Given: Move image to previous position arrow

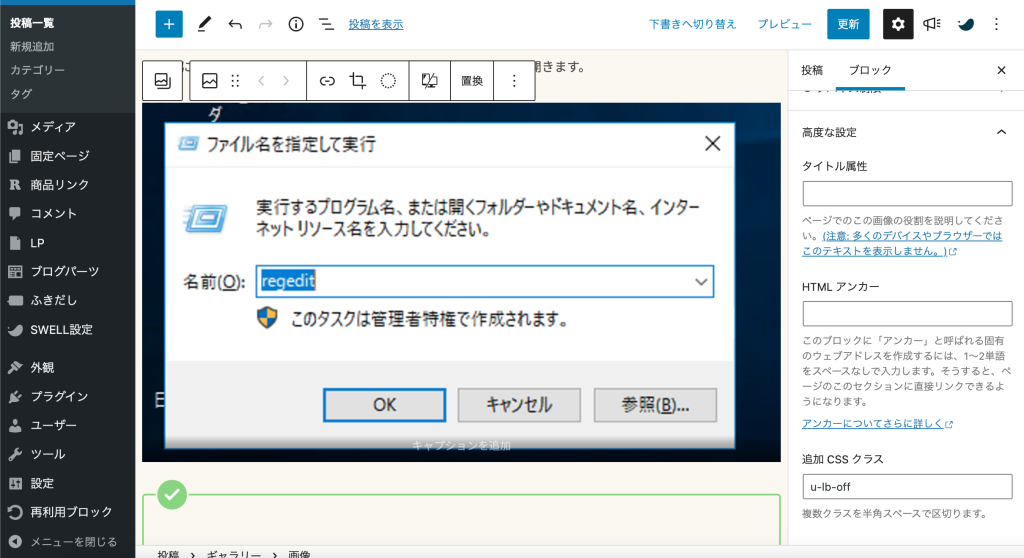Looking at the screenshot, I should point(261,80).
